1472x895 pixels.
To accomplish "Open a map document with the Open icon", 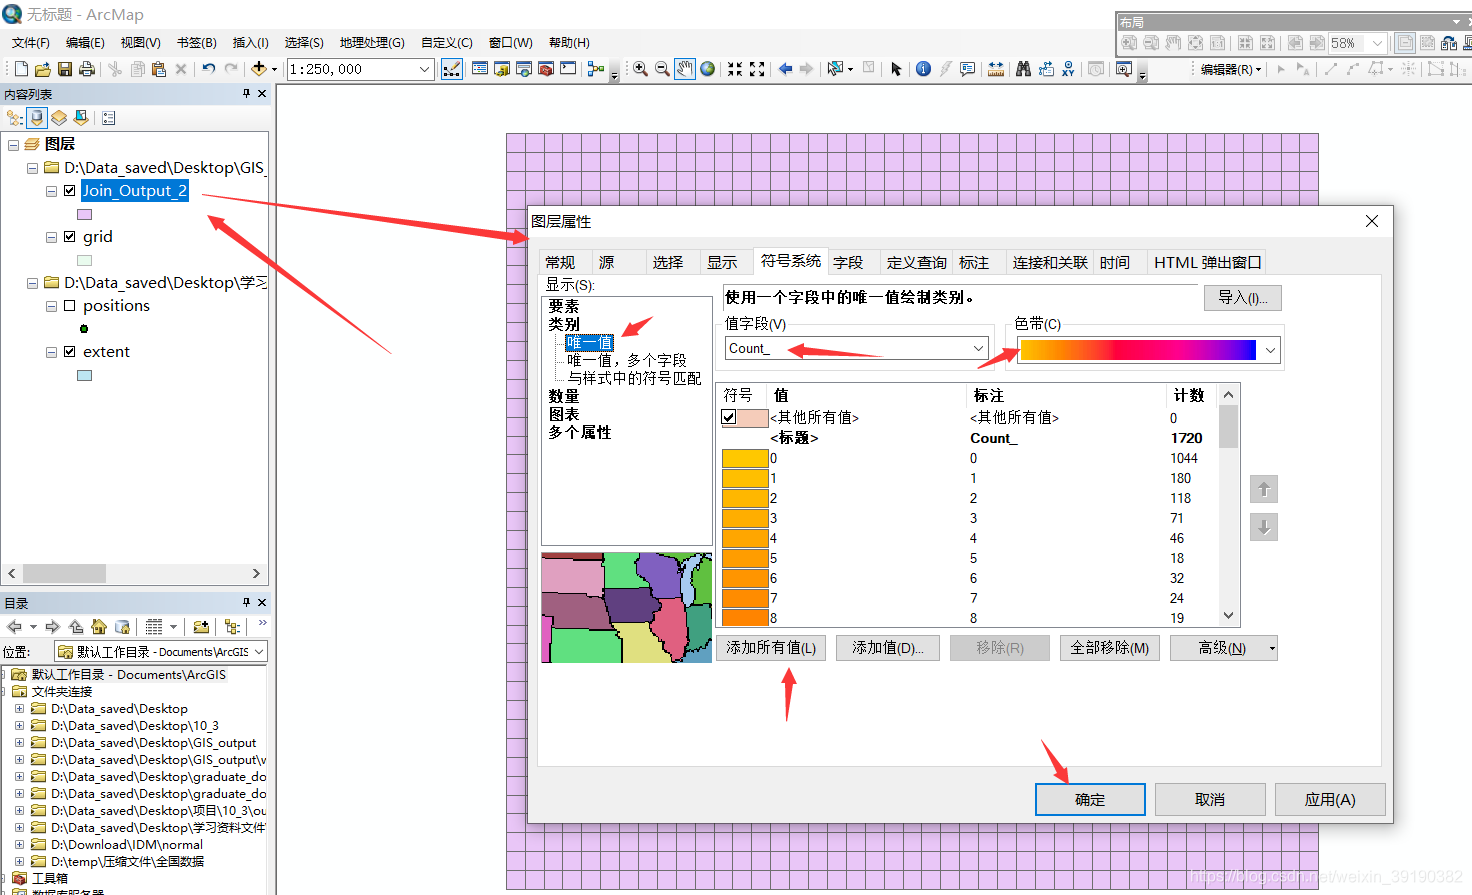I will [42, 69].
